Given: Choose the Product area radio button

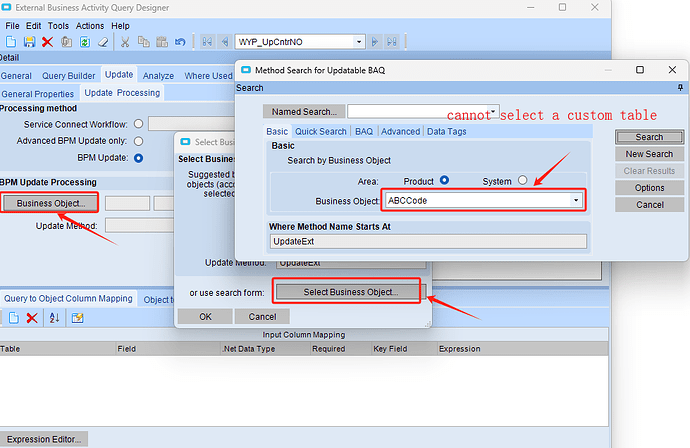Looking at the screenshot, I should [444, 180].
